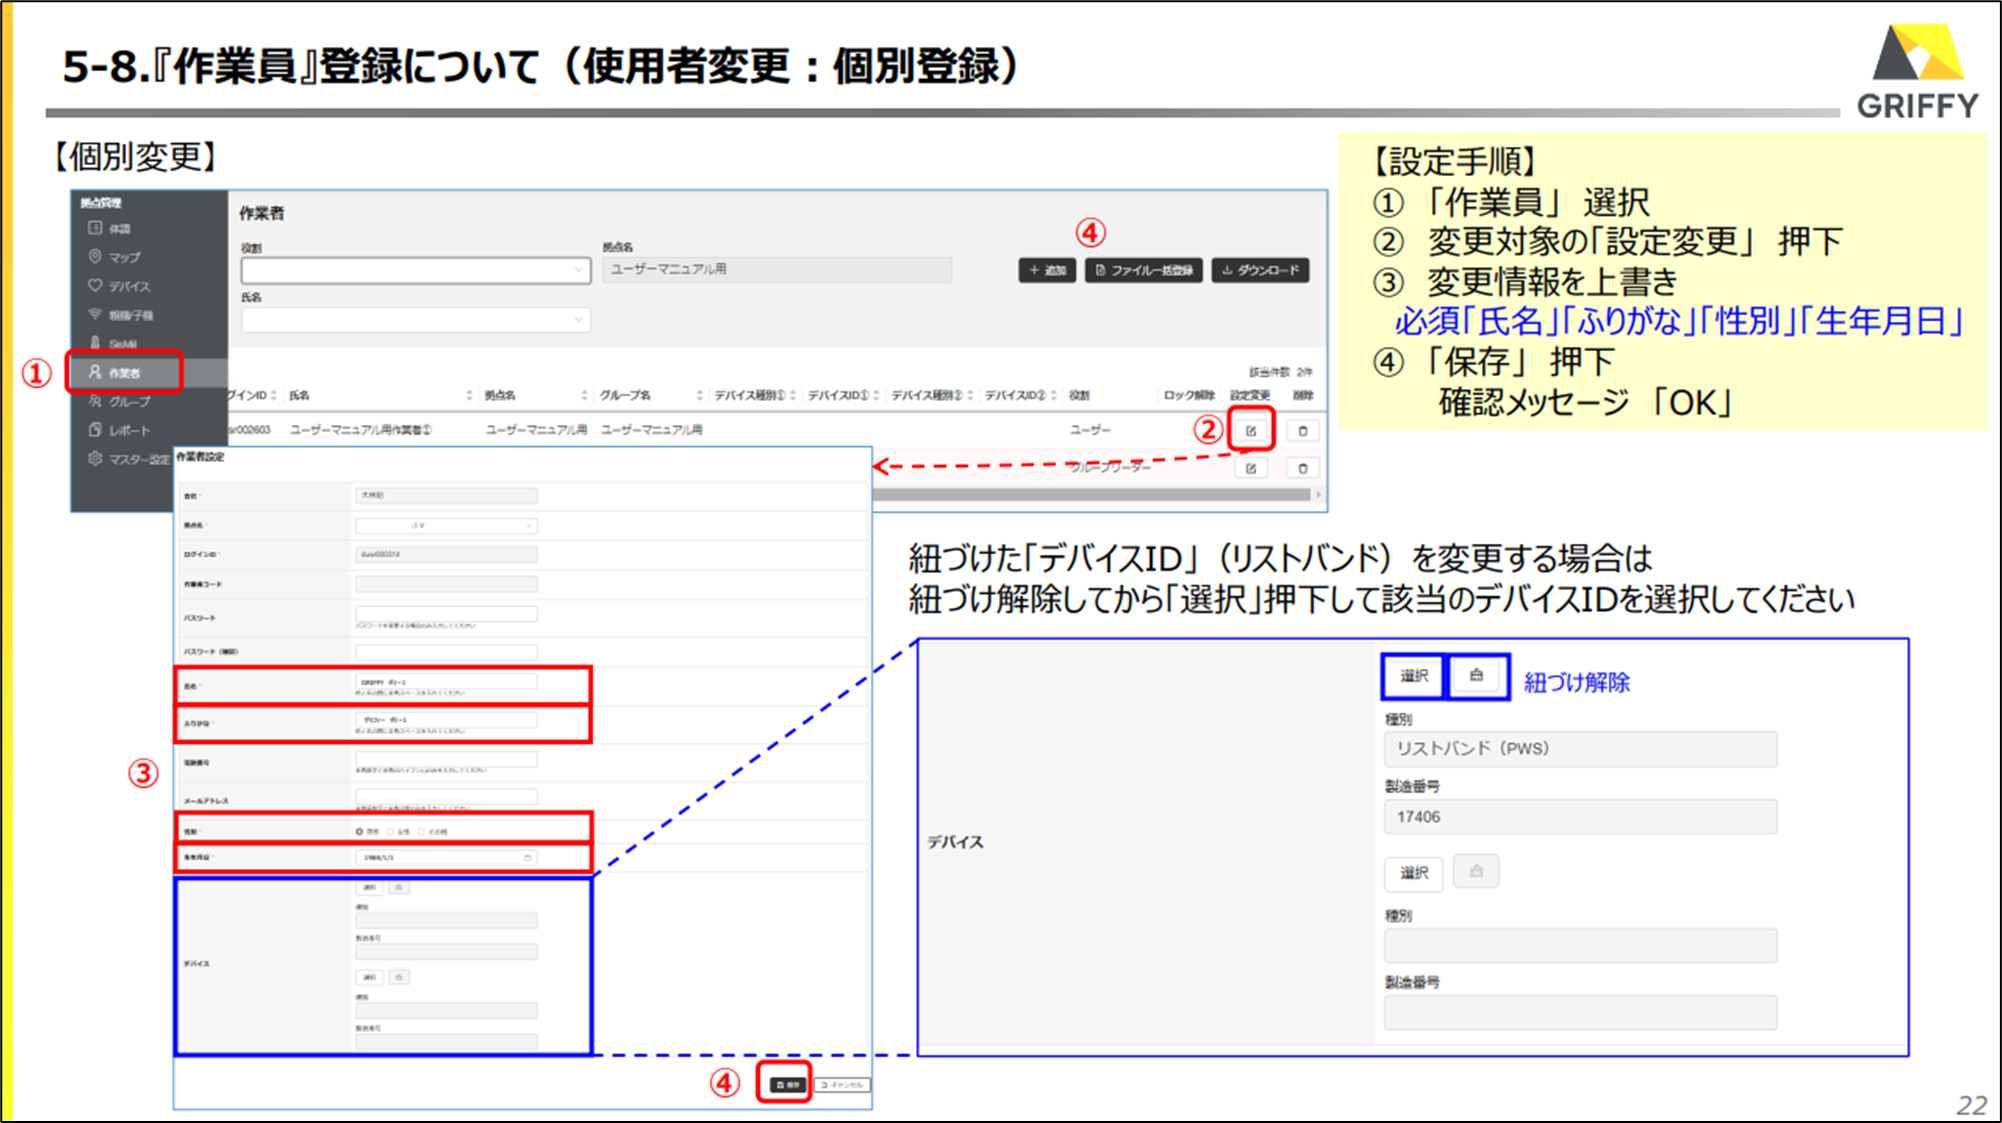Select the second gender radio button
2002x1123 pixels.
(x=390, y=831)
